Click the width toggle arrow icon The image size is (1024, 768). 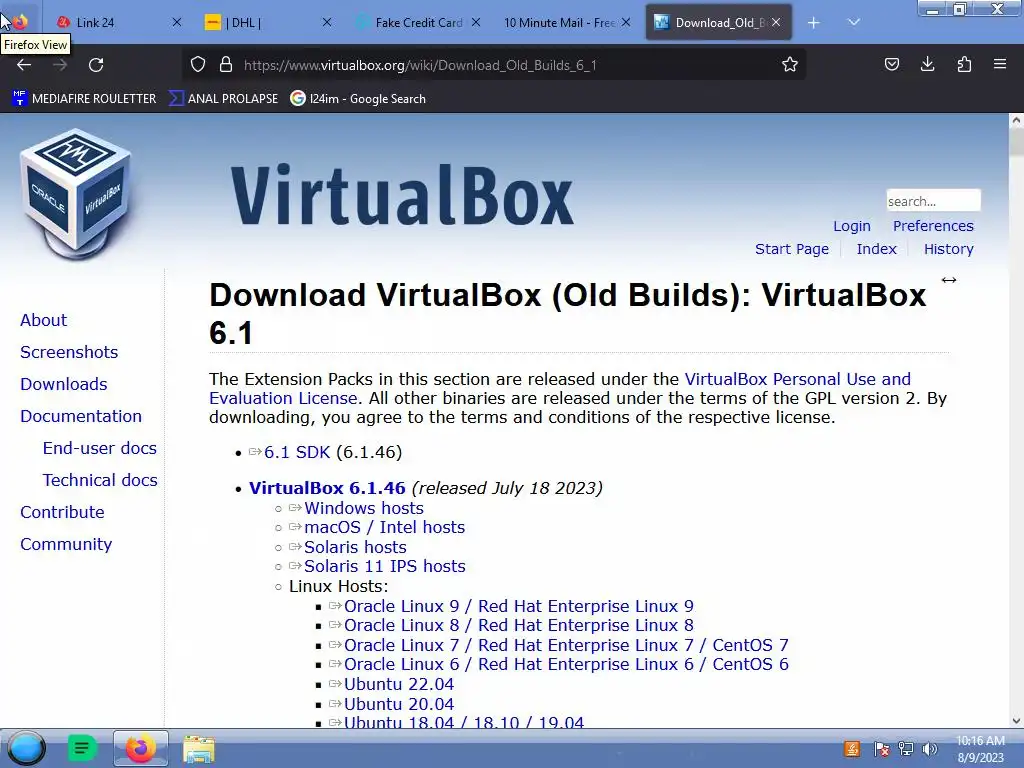(949, 280)
